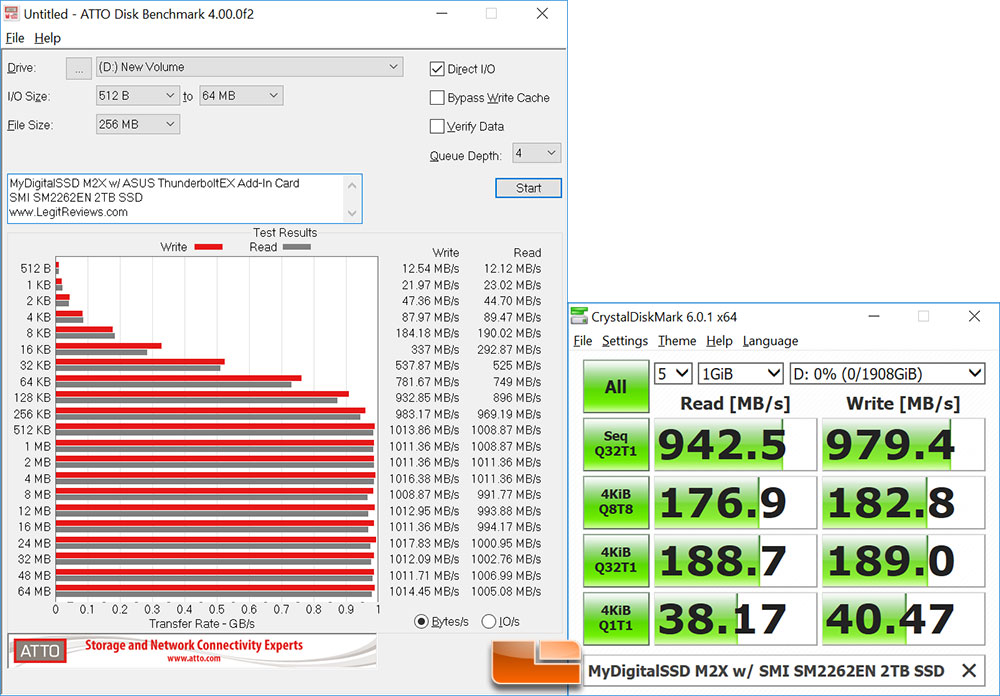Click the gray Read legend swatch
This screenshot has height=696, width=1000.
pyautogui.click(x=297, y=247)
